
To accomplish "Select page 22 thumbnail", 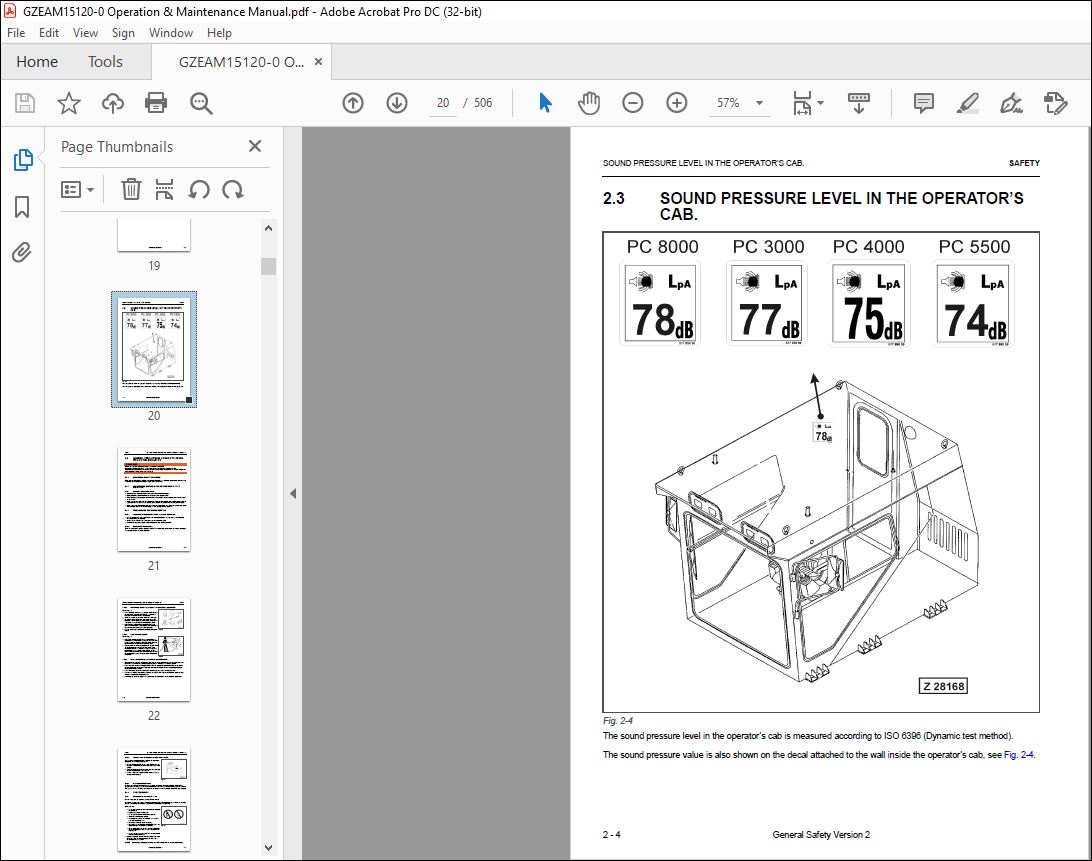I will (x=154, y=650).
